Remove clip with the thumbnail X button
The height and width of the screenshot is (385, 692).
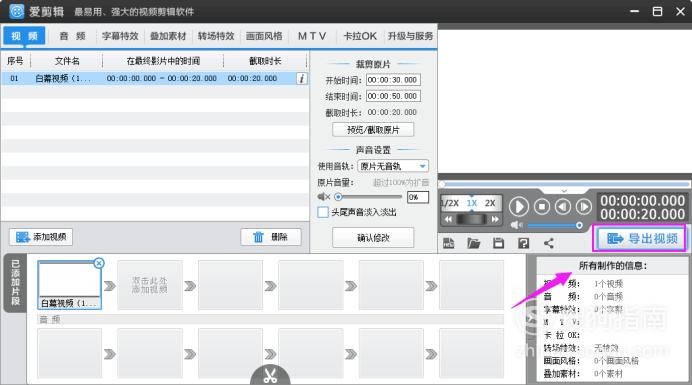99,263
